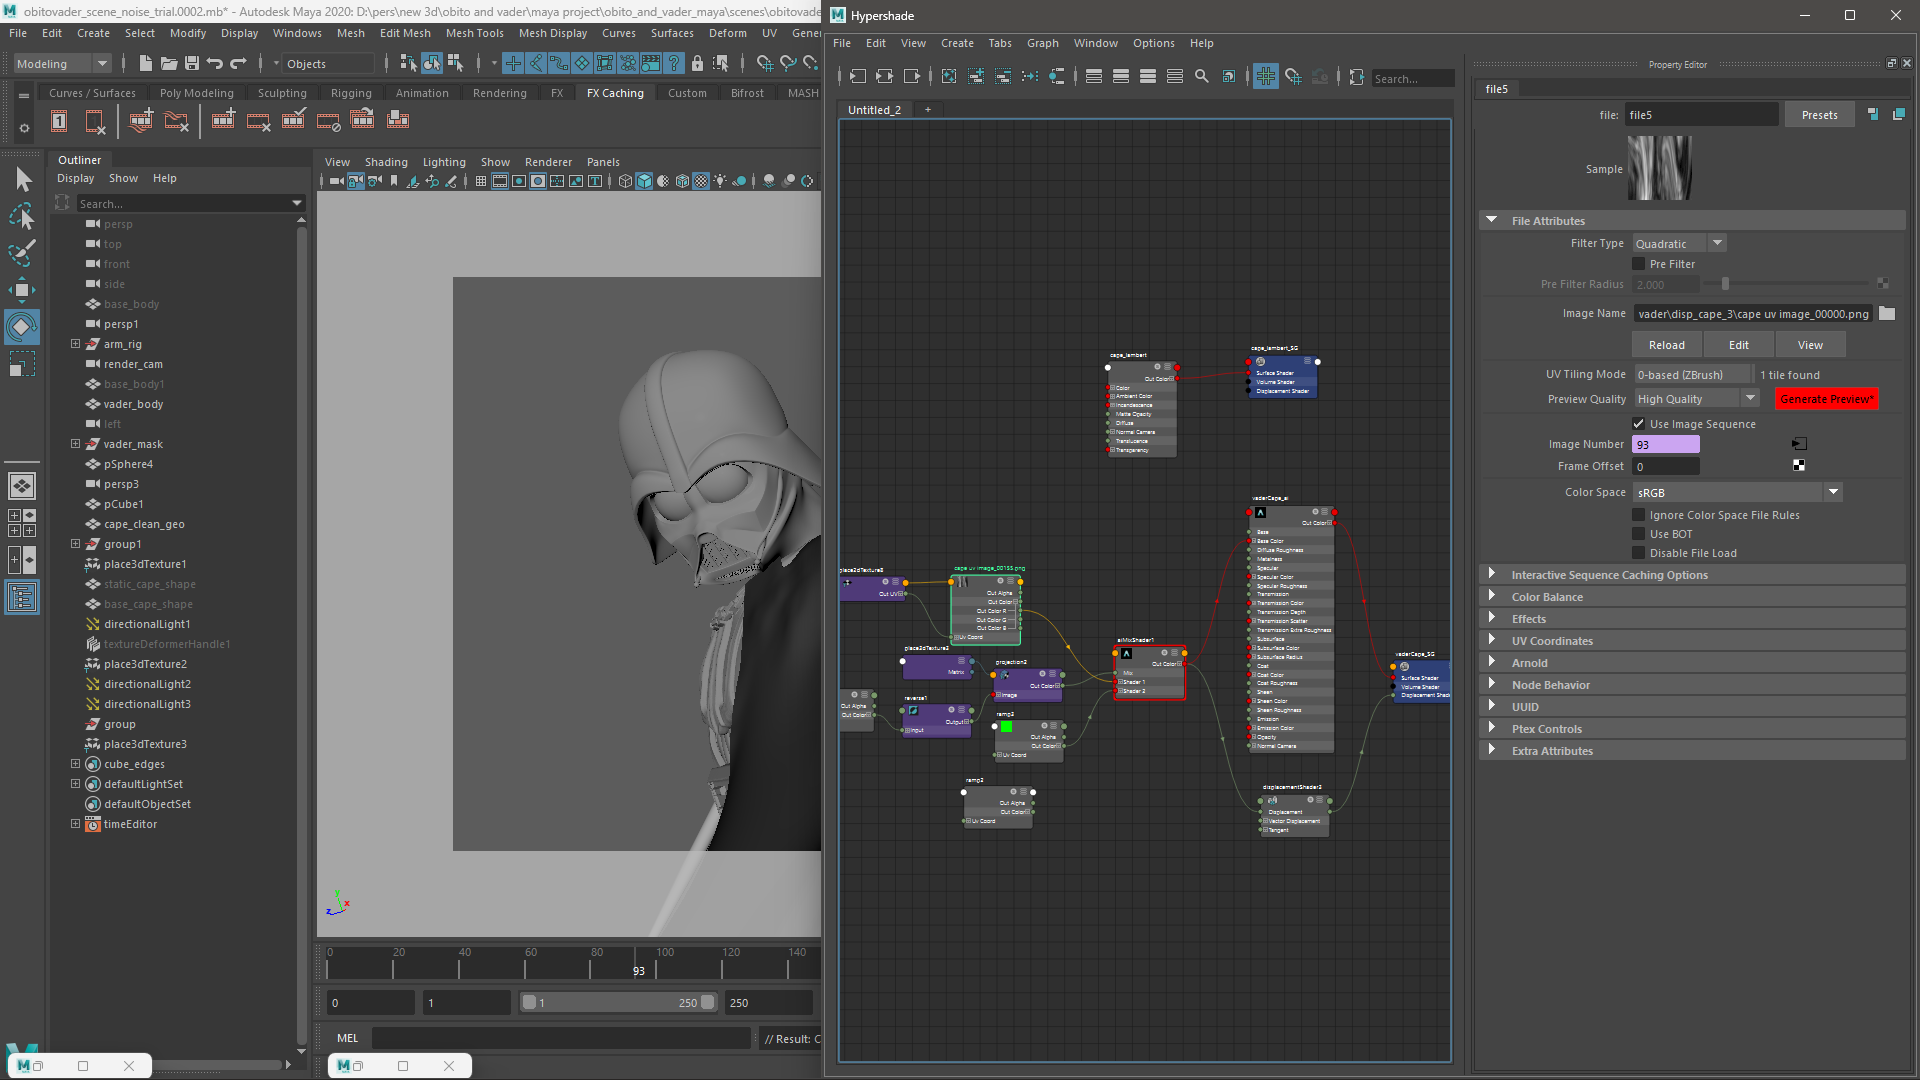The image size is (1920, 1080).
Task: Click the folder browse icon beside Image Name
Action: tap(1887, 314)
